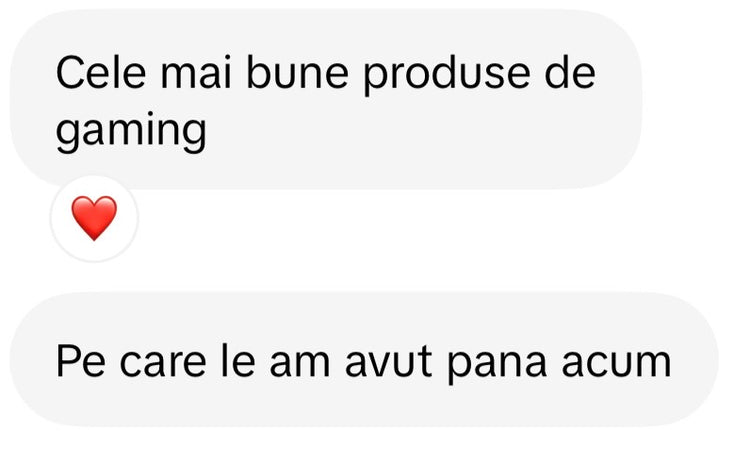750x463 pixels.
Task: Click the word 'Cele' at the message start
Action: coord(101,72)
